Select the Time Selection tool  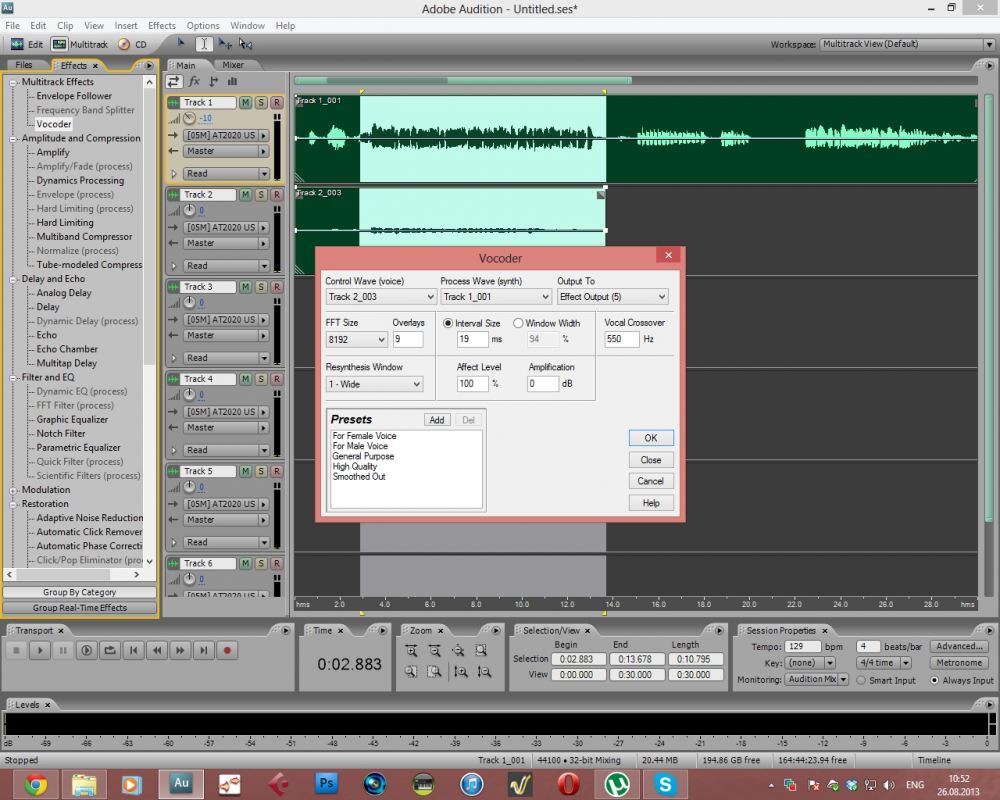click(203, 43)
